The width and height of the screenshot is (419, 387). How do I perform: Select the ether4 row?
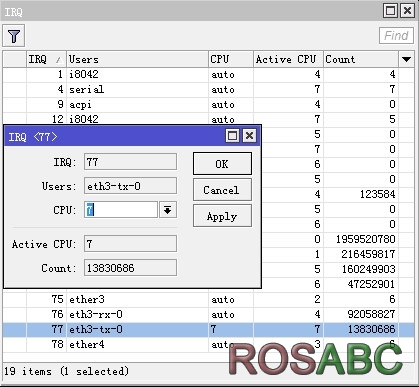[x=208, y=344]
